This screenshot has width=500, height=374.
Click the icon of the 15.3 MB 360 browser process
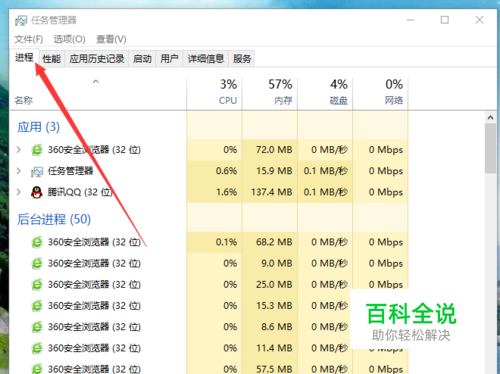pos(37,306)
